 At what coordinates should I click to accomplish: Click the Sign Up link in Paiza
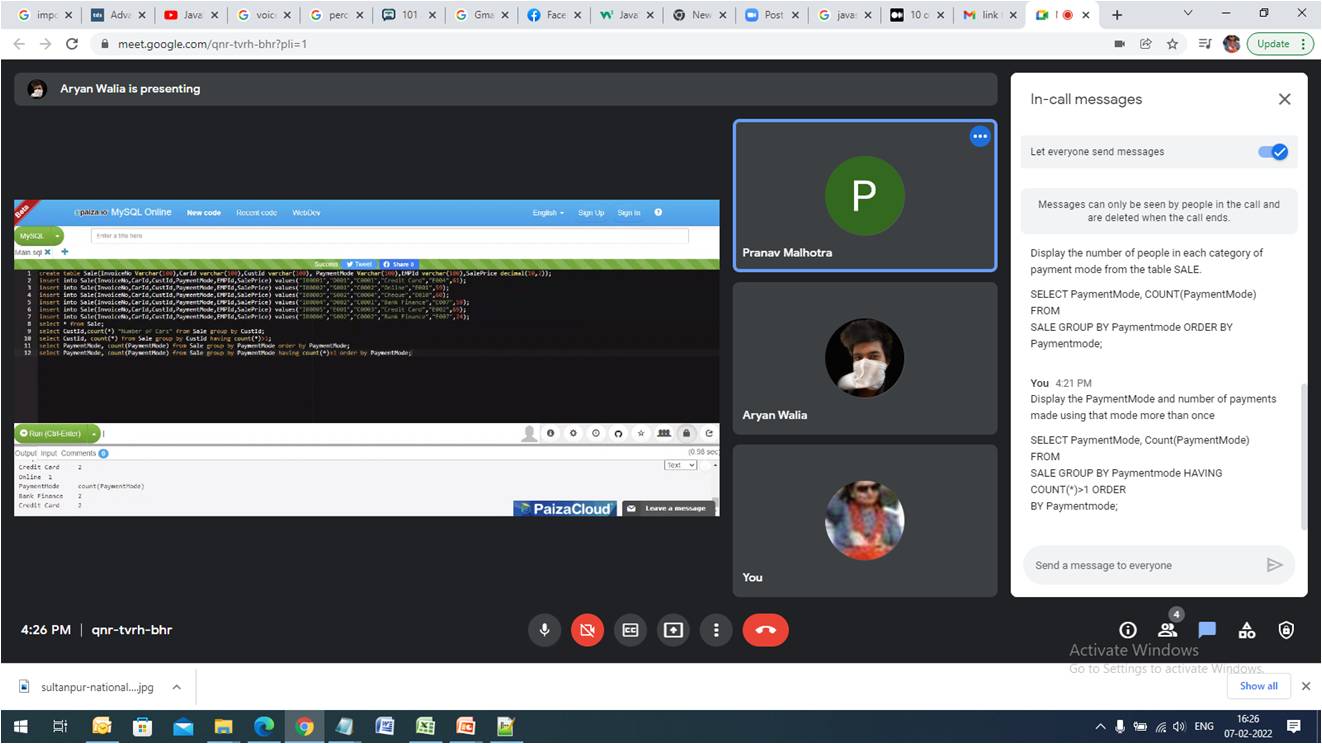tap(591, 213)
